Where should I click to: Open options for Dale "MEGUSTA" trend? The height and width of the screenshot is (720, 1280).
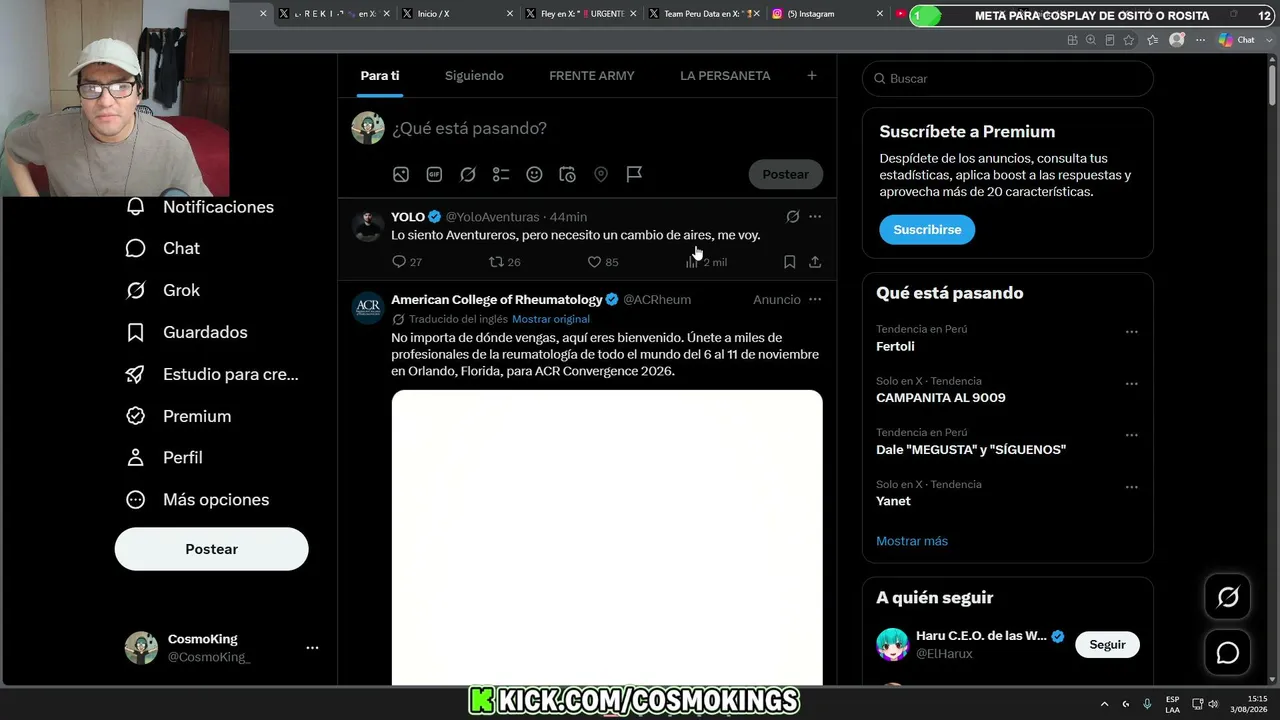1132,436
